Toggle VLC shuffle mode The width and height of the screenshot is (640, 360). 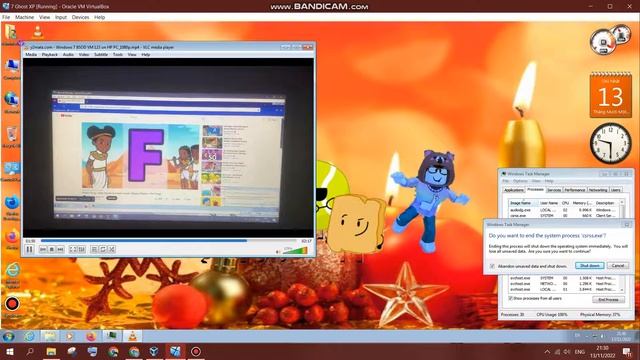tap(111, 249)
